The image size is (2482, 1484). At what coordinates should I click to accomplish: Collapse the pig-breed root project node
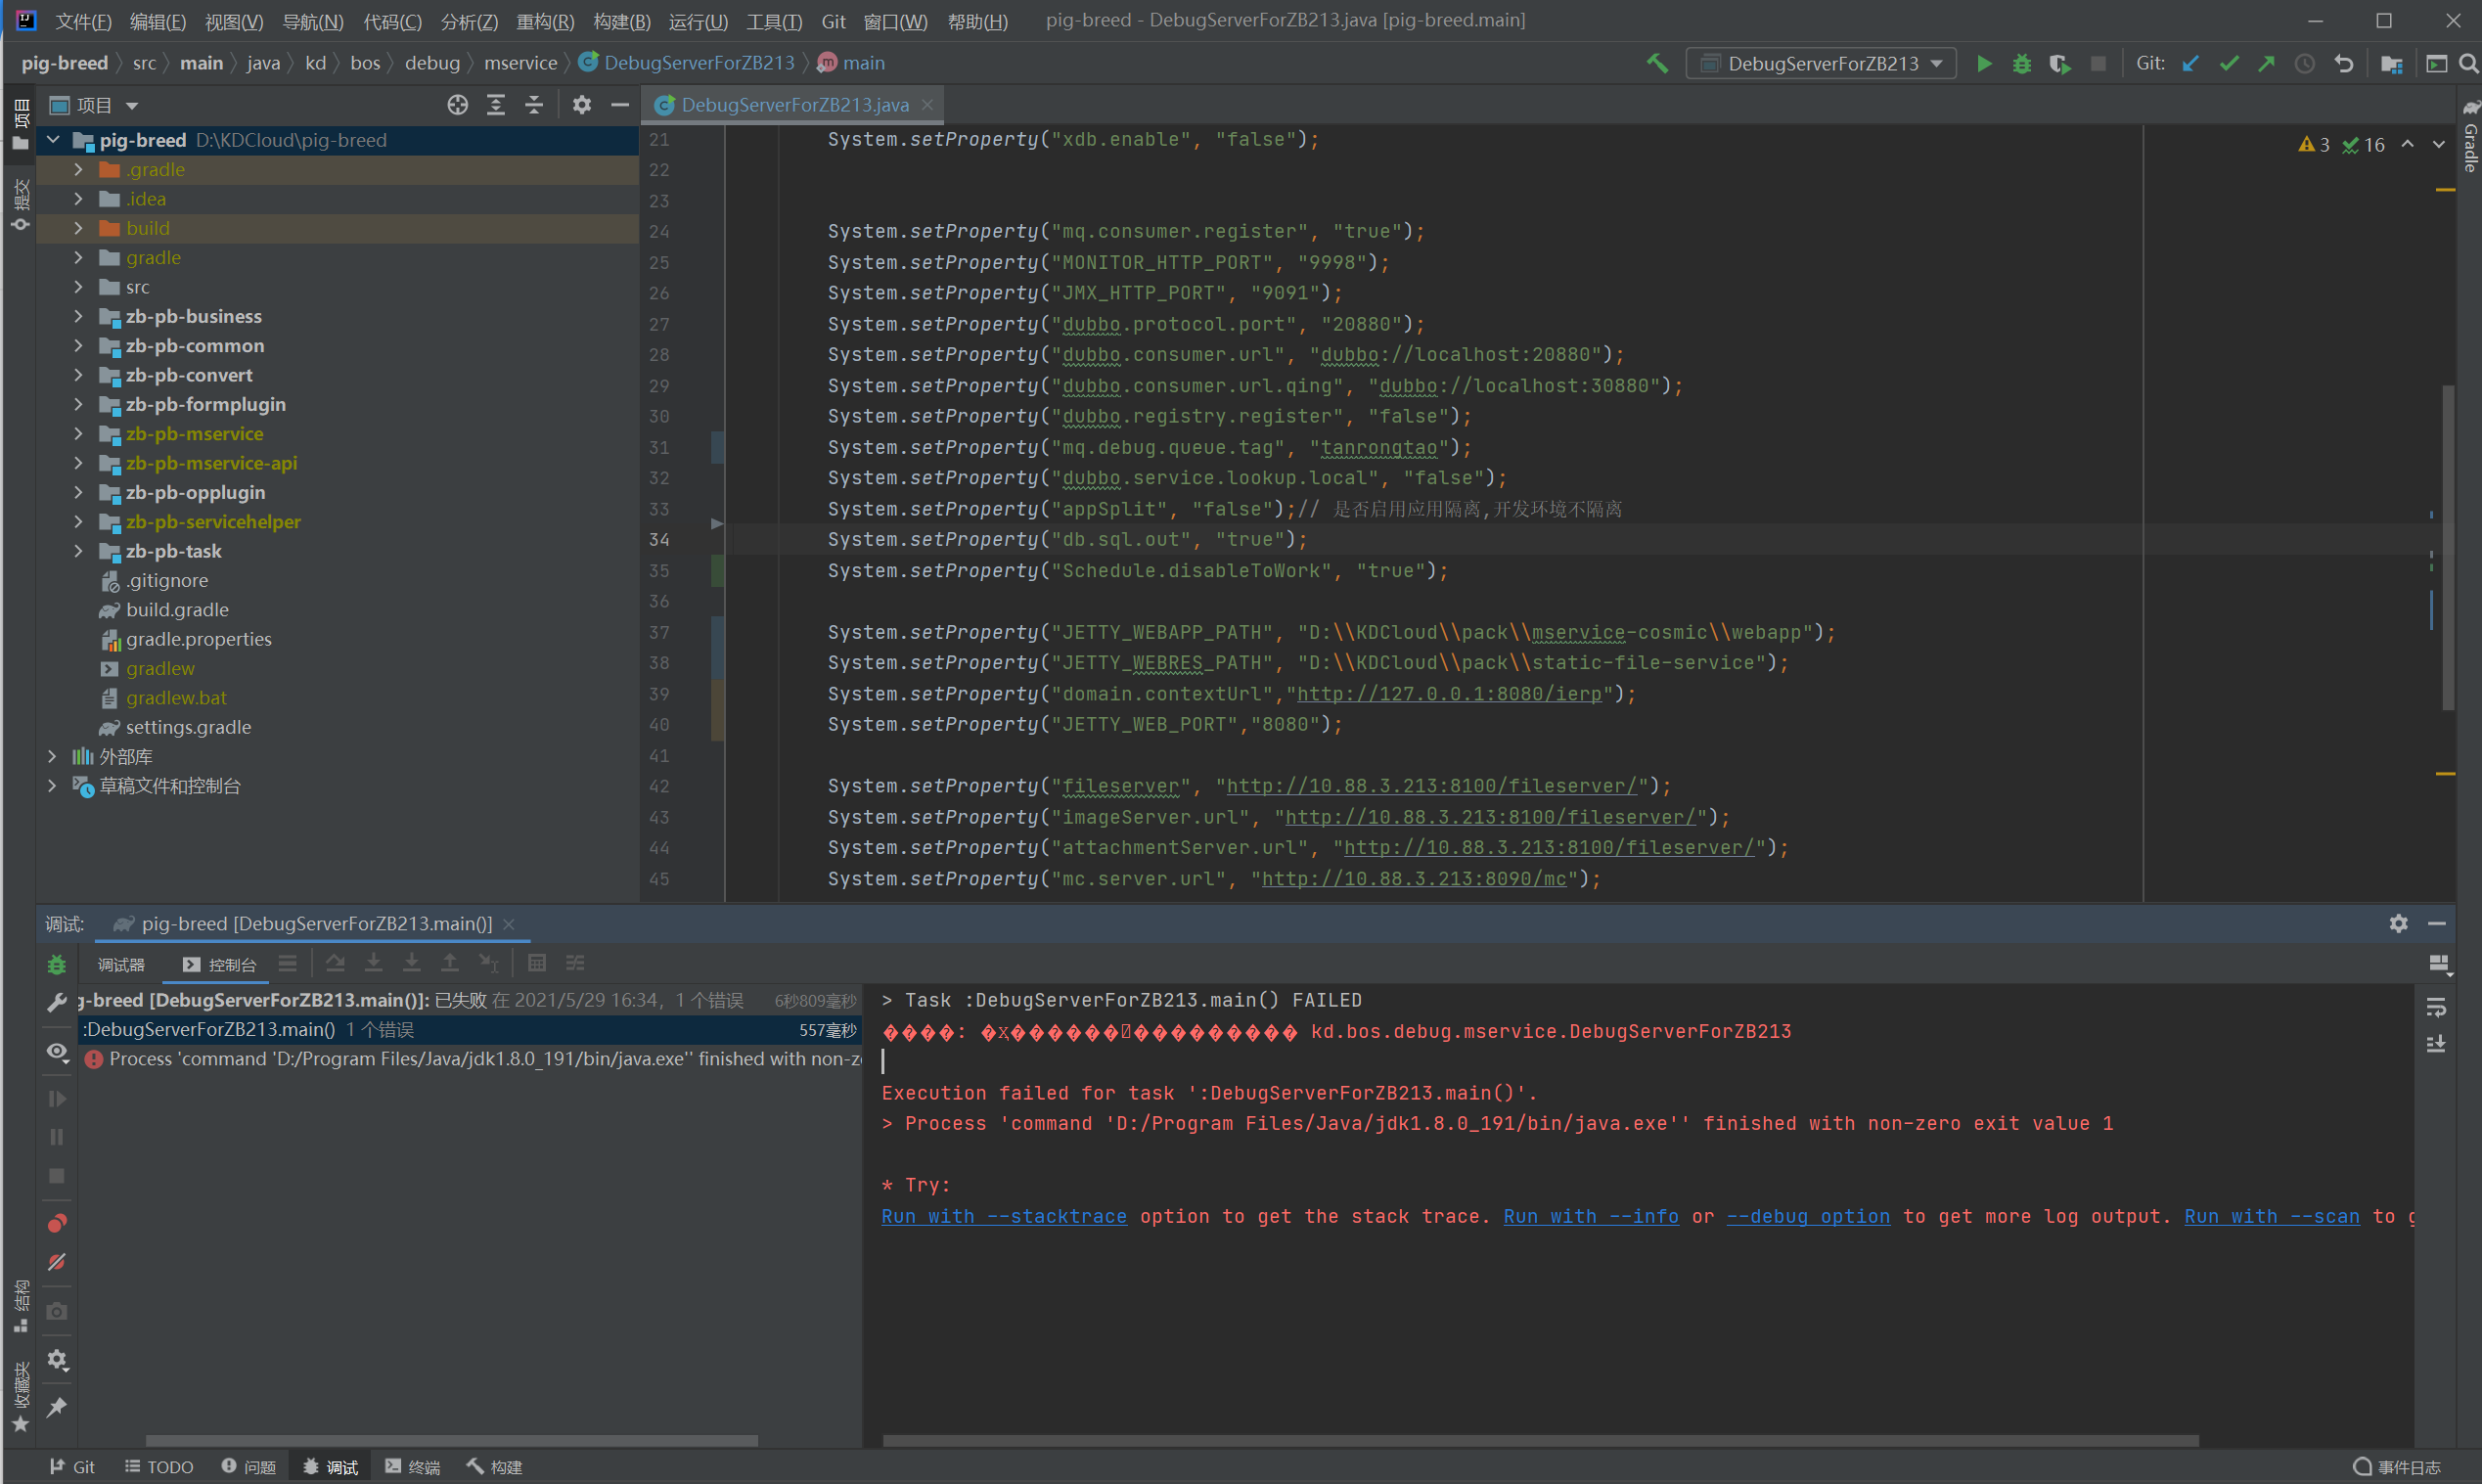53,140
